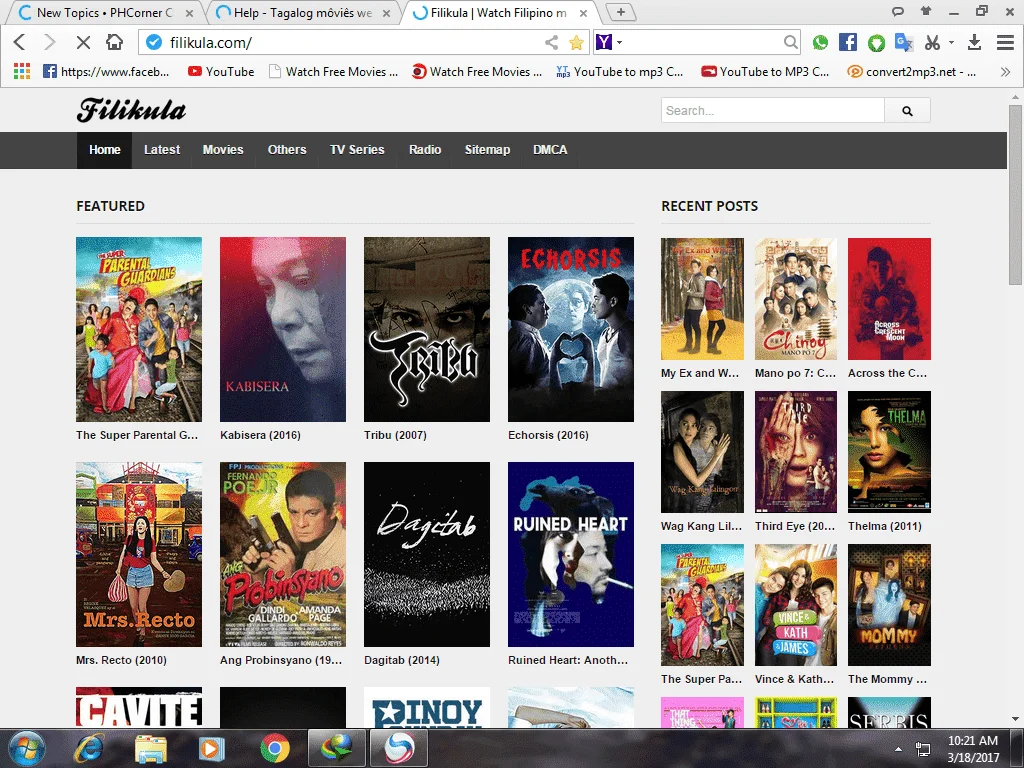Open the Echorsis featured poster
The image size is (1024, 768).
[x=571, y=329]
